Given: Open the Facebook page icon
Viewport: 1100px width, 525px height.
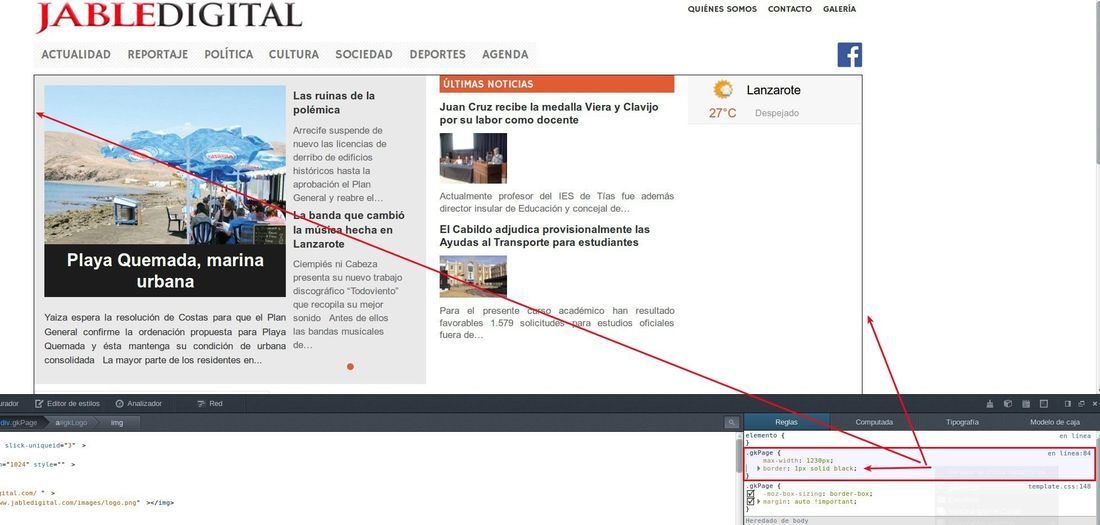Looking at the screenshot, I should pos(850,55).
